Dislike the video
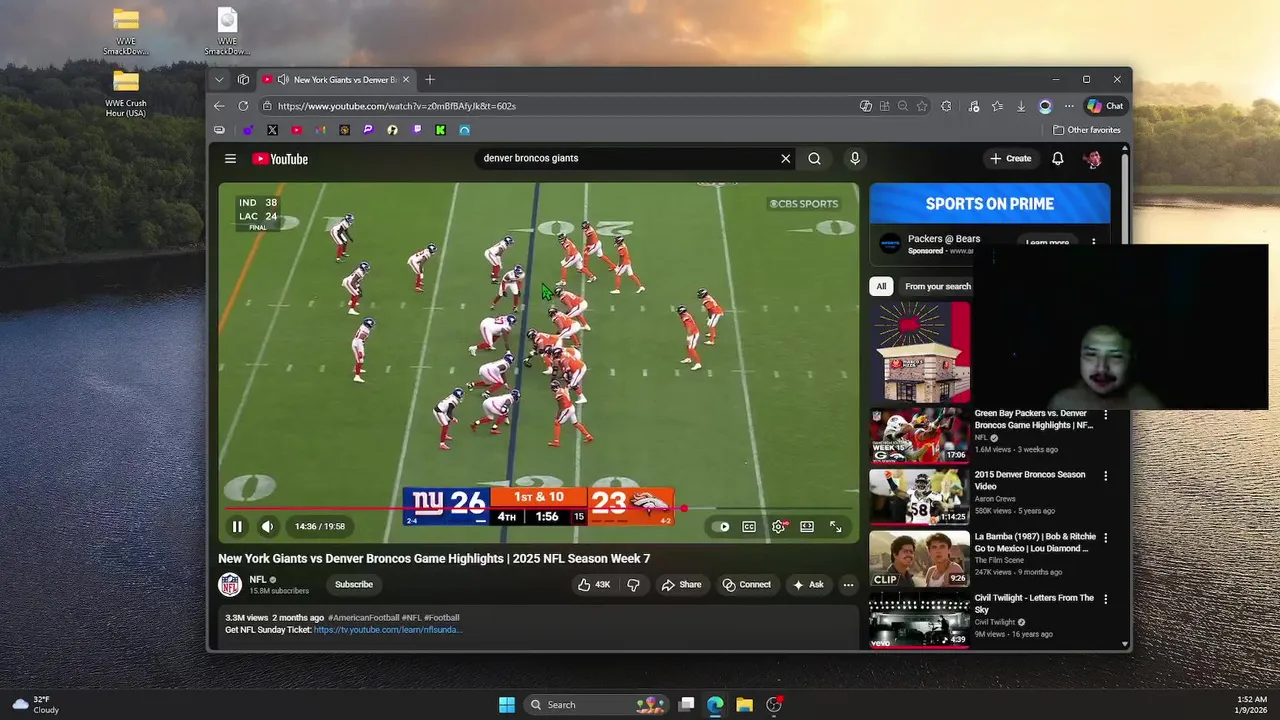1280x720 pixels. click(x=633, y=584)
